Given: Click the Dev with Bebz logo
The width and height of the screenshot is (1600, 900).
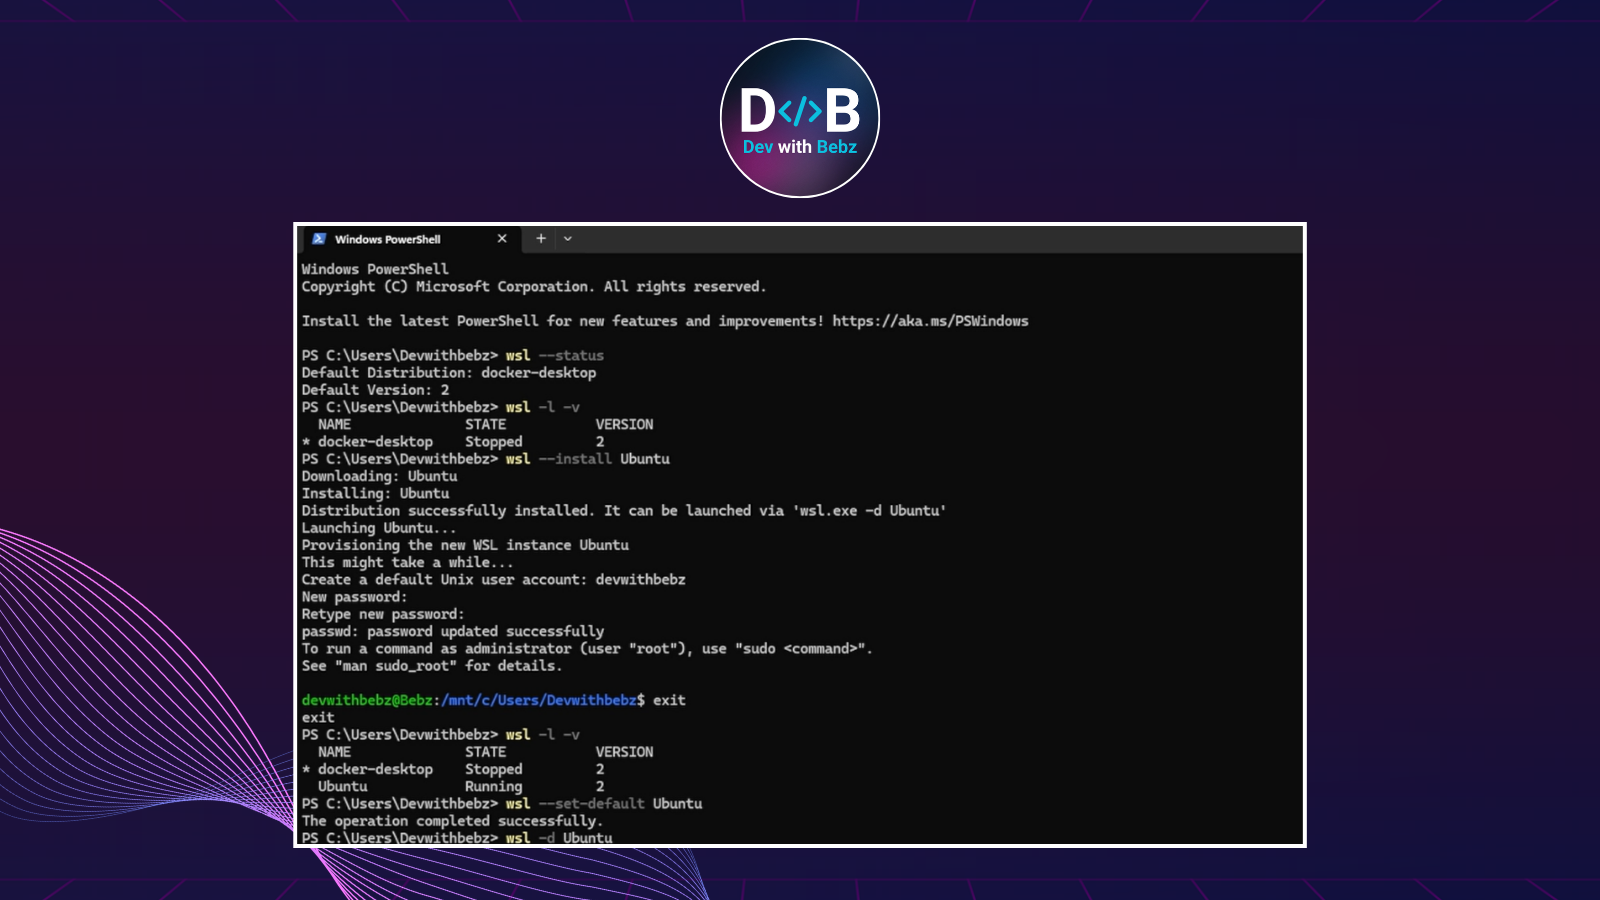Looking at the screenshot, I should [x=800, y=118].
